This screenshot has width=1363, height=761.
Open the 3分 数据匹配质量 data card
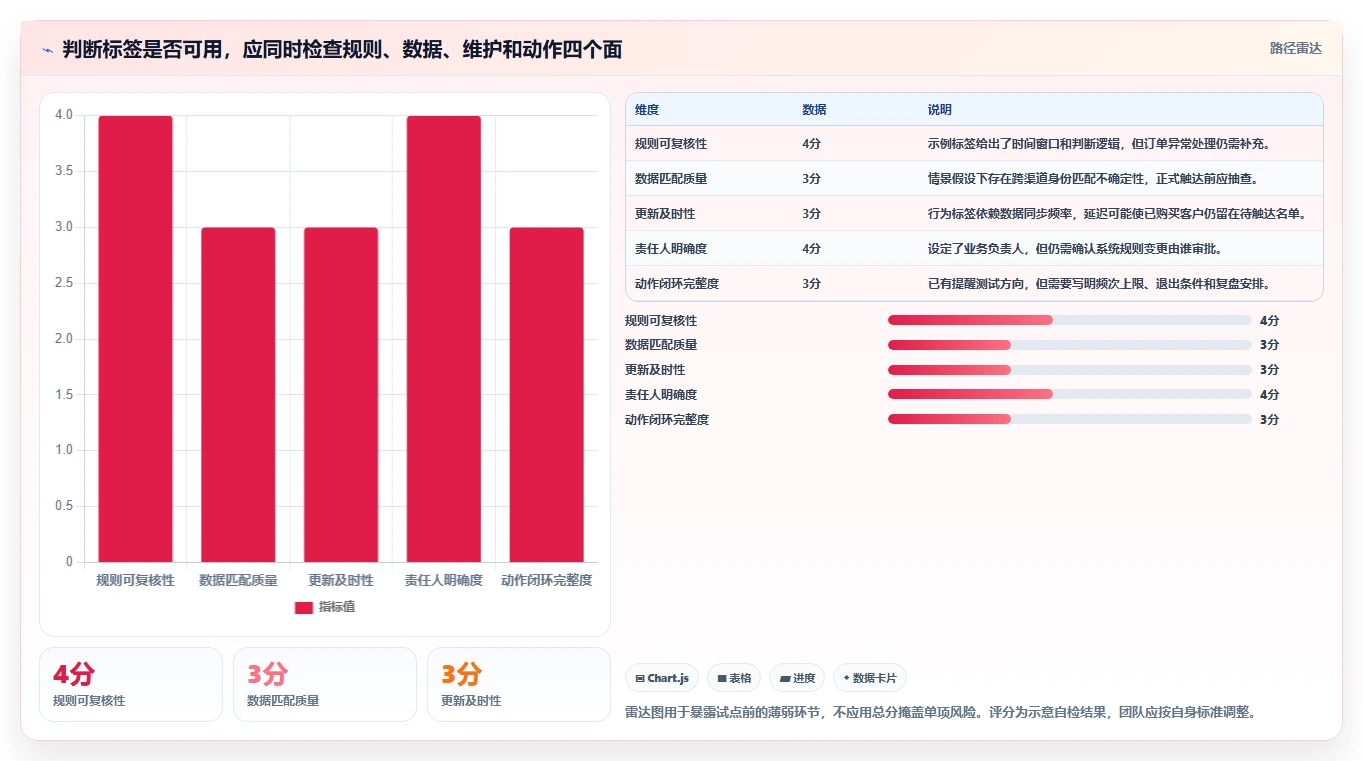click(325, 684)
